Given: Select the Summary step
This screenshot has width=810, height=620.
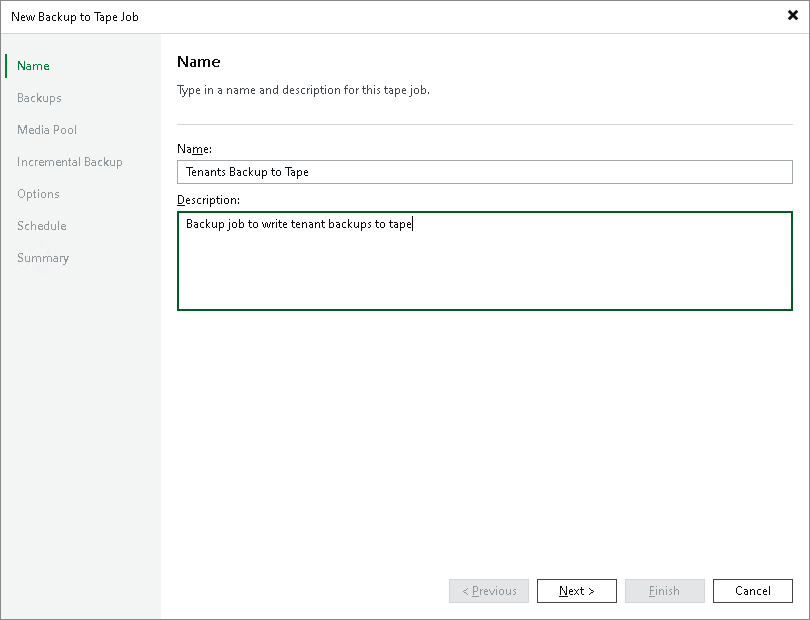Looking at the screenshot, I should 42,257.
